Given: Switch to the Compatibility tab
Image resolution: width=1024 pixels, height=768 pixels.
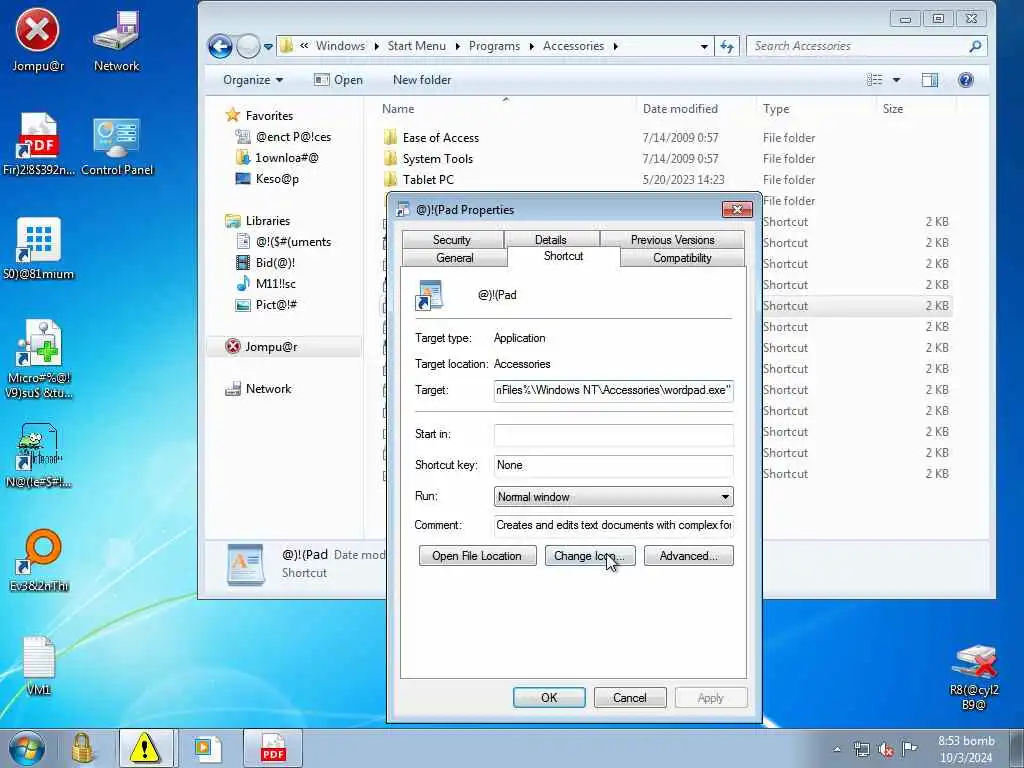Looking at the screenshot, I should [682, 258].
